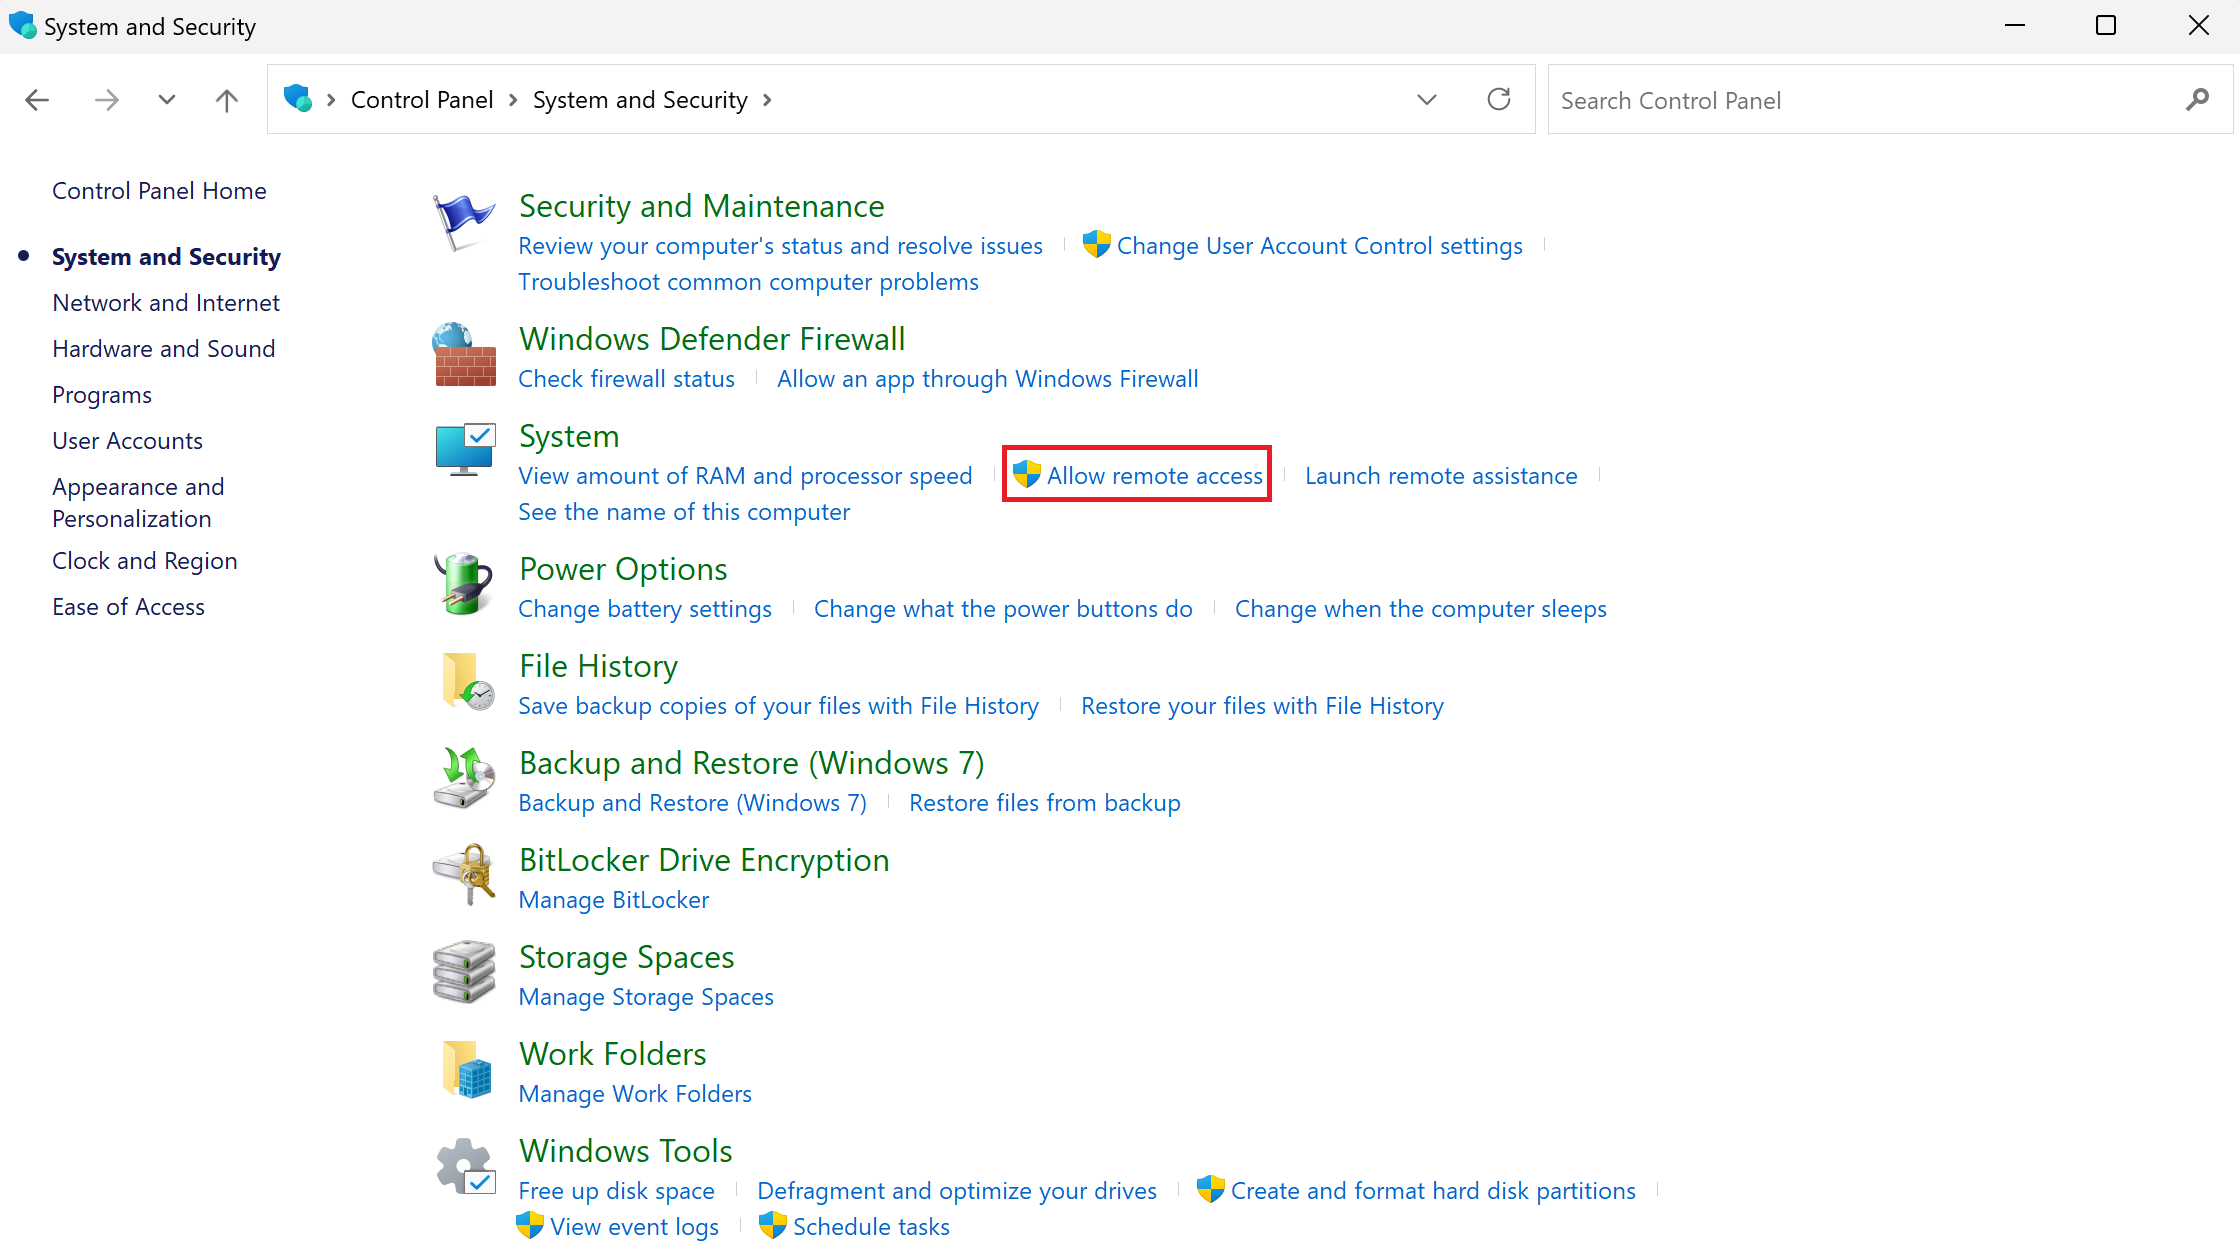The width and height of the screenshot is (2240, 1258).
Task: Click the Power Options battery icon
Action: pyautogui.click(x=463, y=584)
